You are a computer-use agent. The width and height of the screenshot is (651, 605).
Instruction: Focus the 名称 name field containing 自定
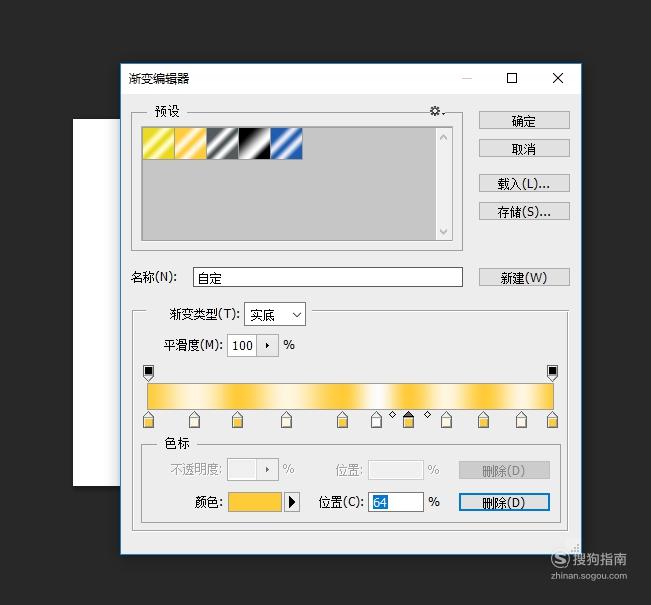(328, 277)
